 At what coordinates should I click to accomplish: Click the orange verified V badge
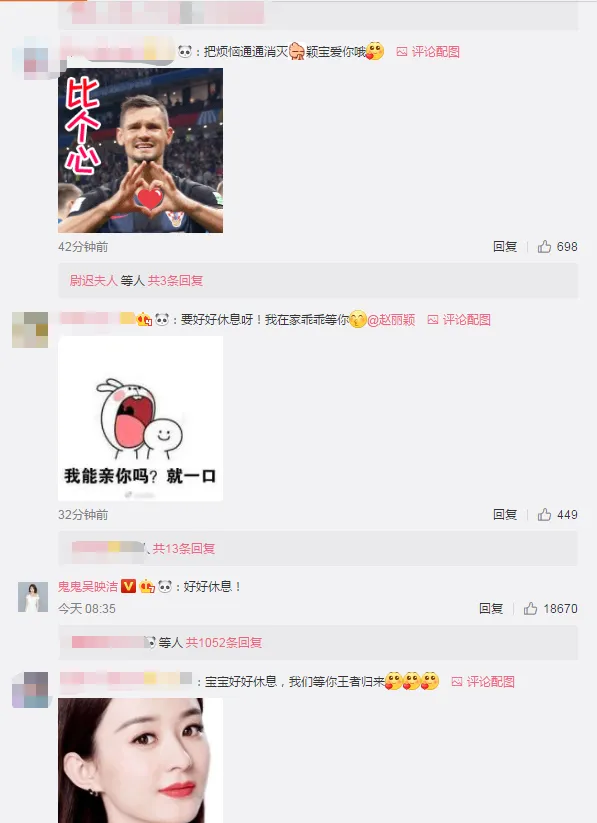coord(129,586)
